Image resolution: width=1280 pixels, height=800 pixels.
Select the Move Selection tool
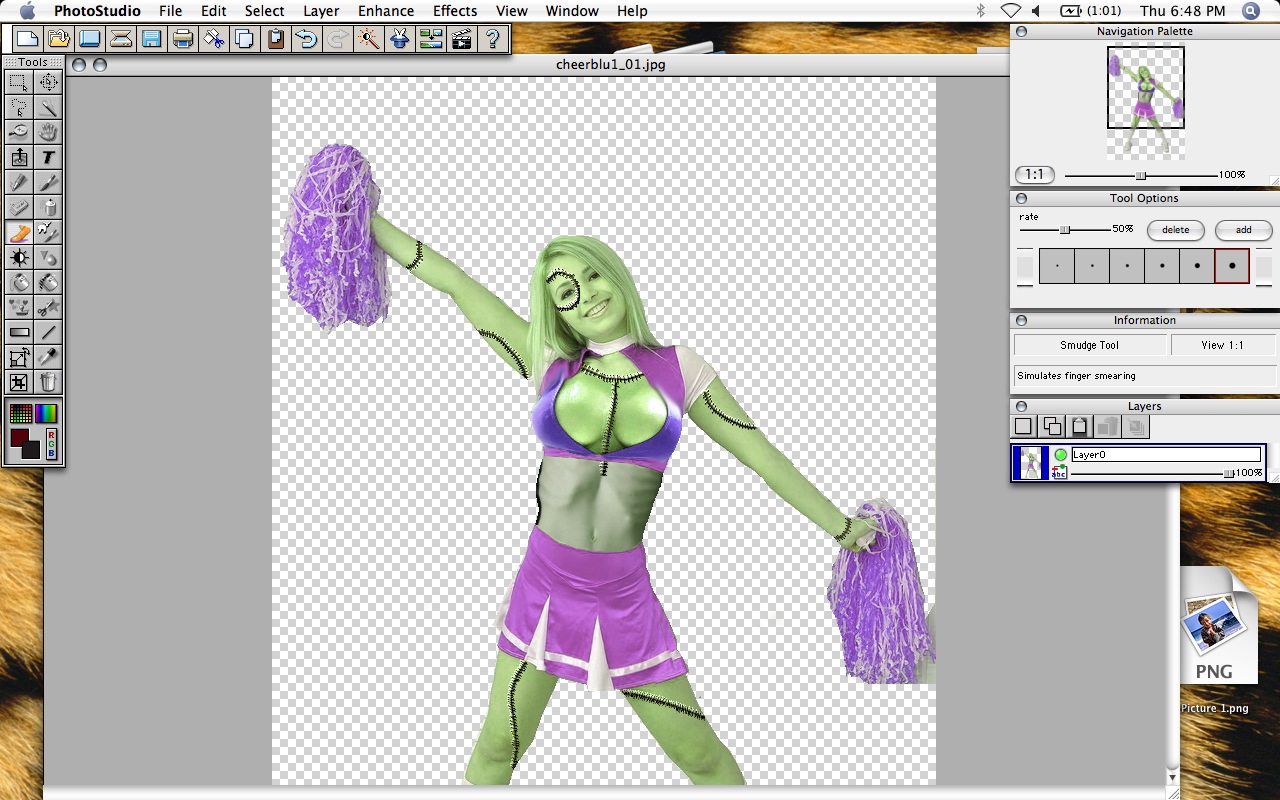pos(48,82)
